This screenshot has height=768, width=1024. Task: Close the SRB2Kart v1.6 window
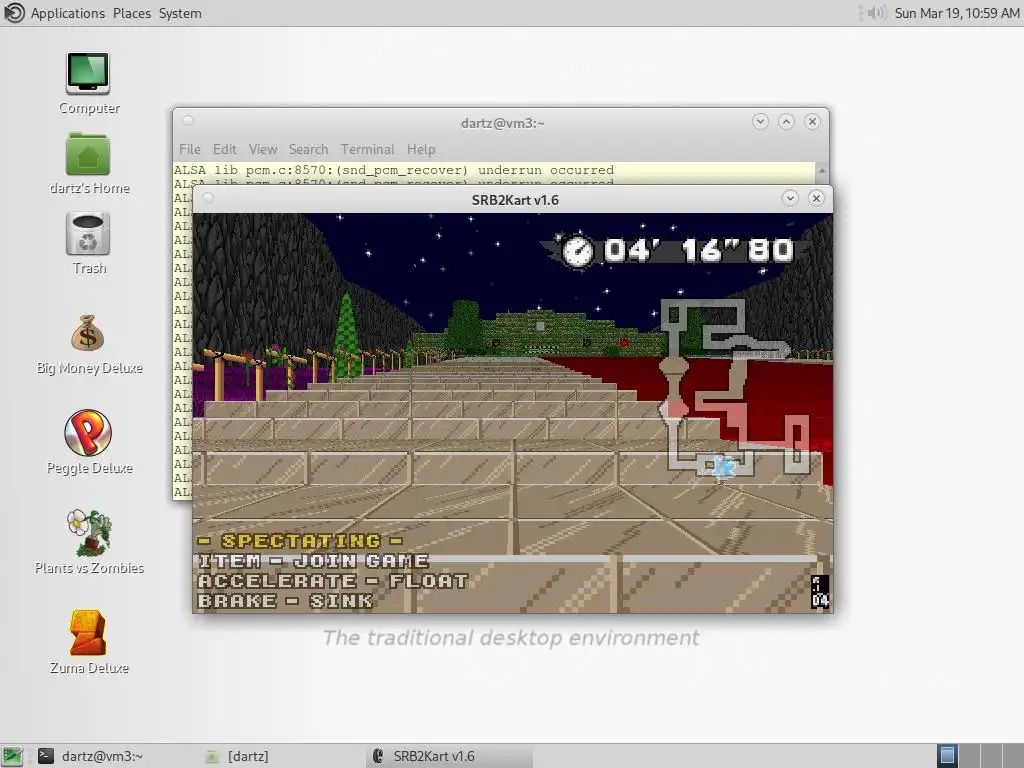coord(816,199)
